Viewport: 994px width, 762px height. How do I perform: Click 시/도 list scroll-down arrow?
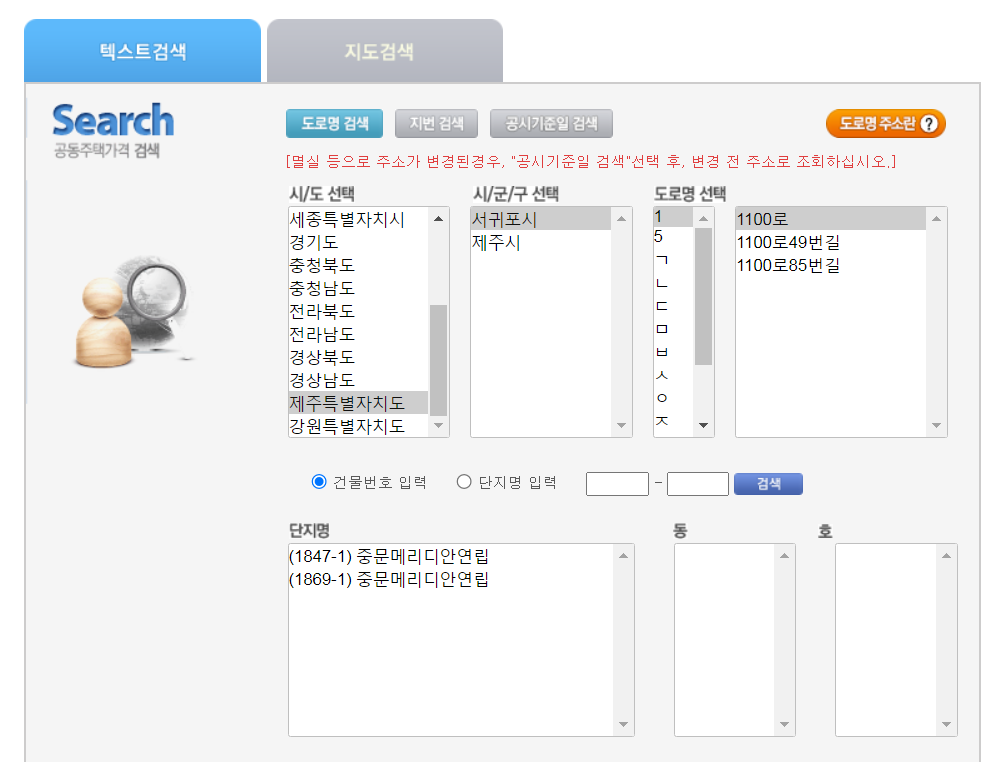tap(438, 425)
